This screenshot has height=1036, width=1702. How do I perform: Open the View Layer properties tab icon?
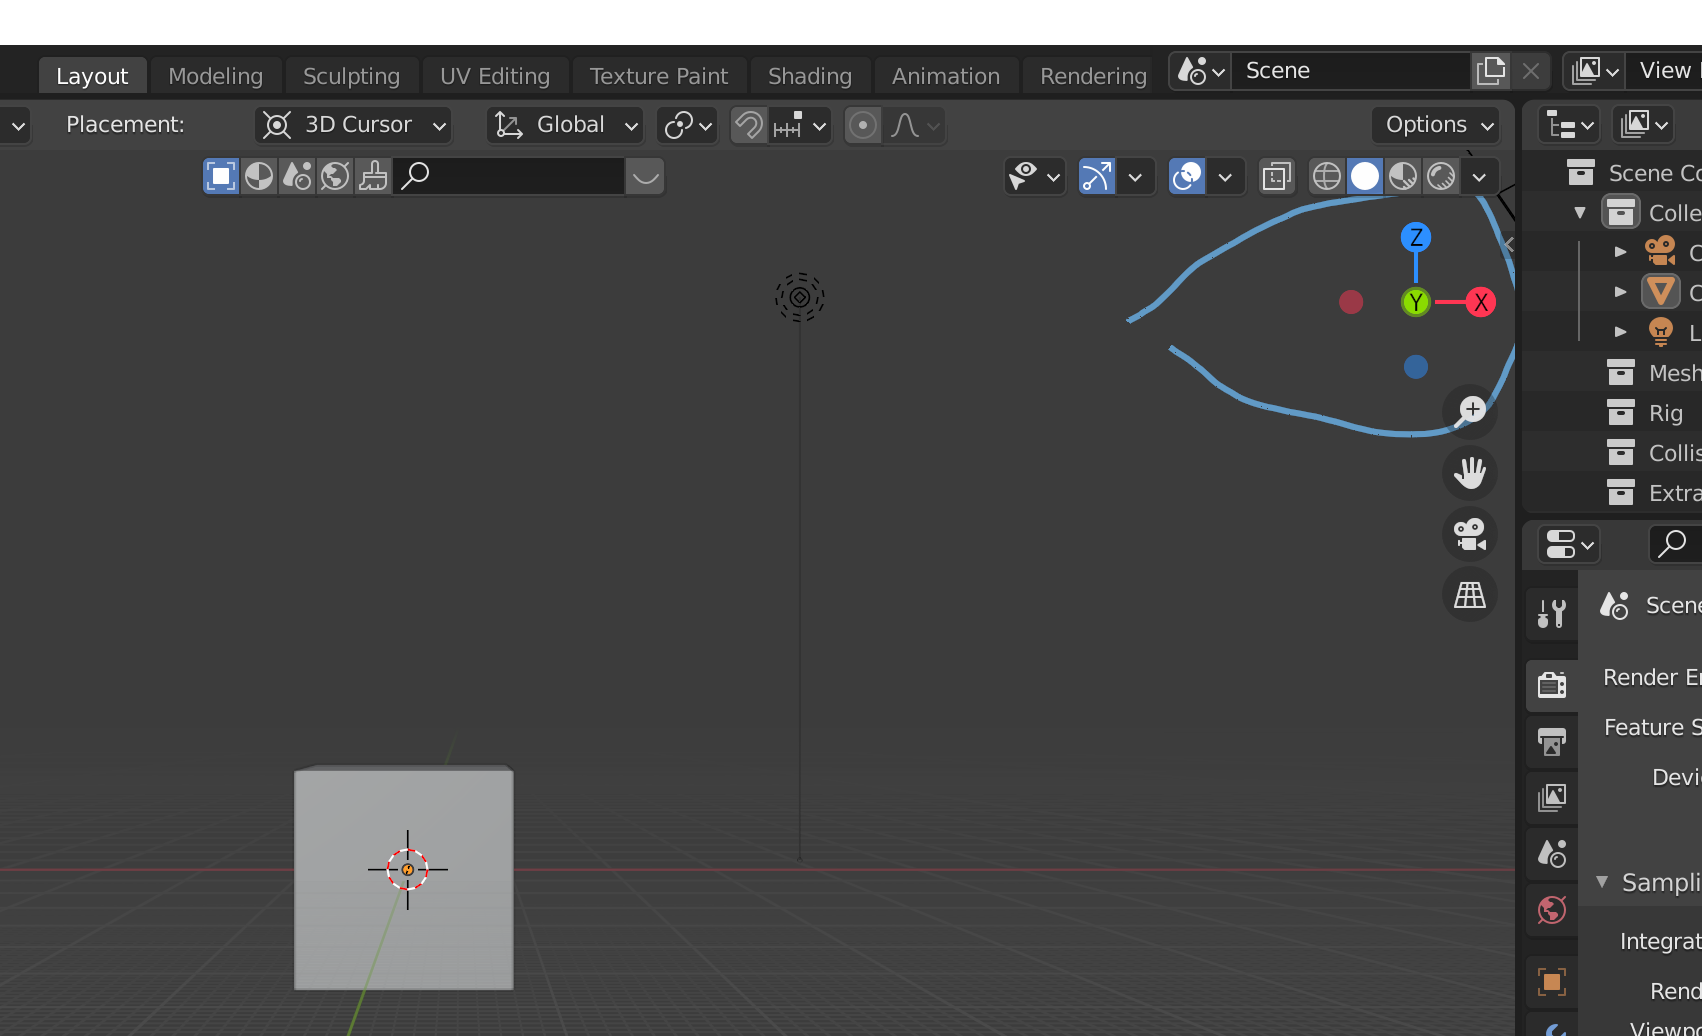pyautogui.click(x=1552, y=797)
